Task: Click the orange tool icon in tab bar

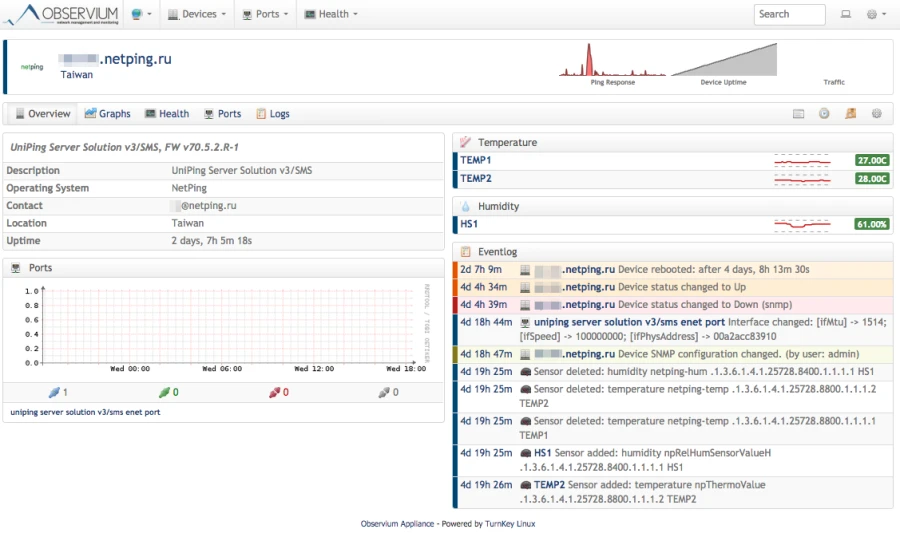Action: [851, 114]
